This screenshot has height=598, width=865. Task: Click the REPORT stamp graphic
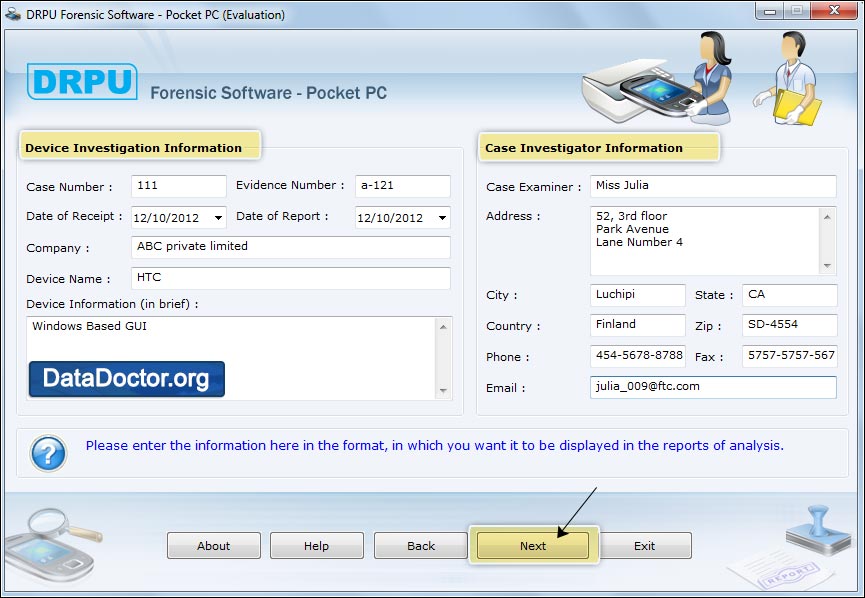click(812, 554)
